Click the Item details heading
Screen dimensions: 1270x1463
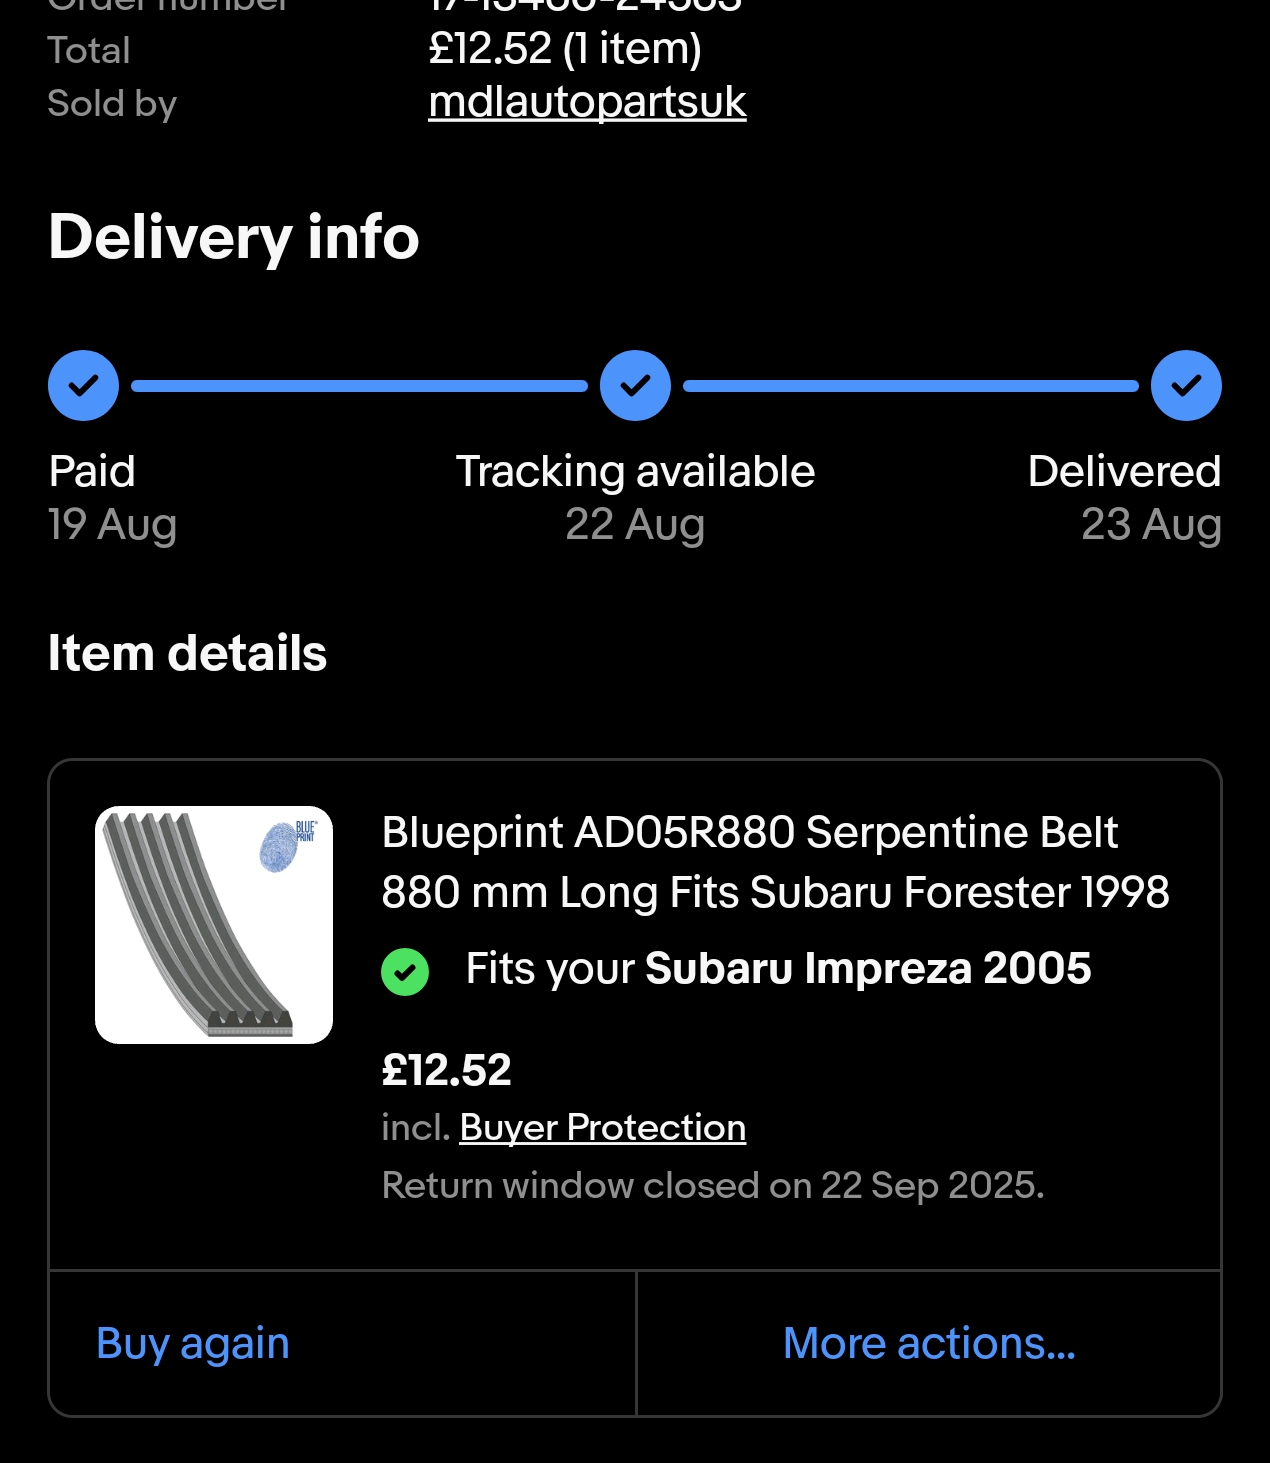coord(187,653)
